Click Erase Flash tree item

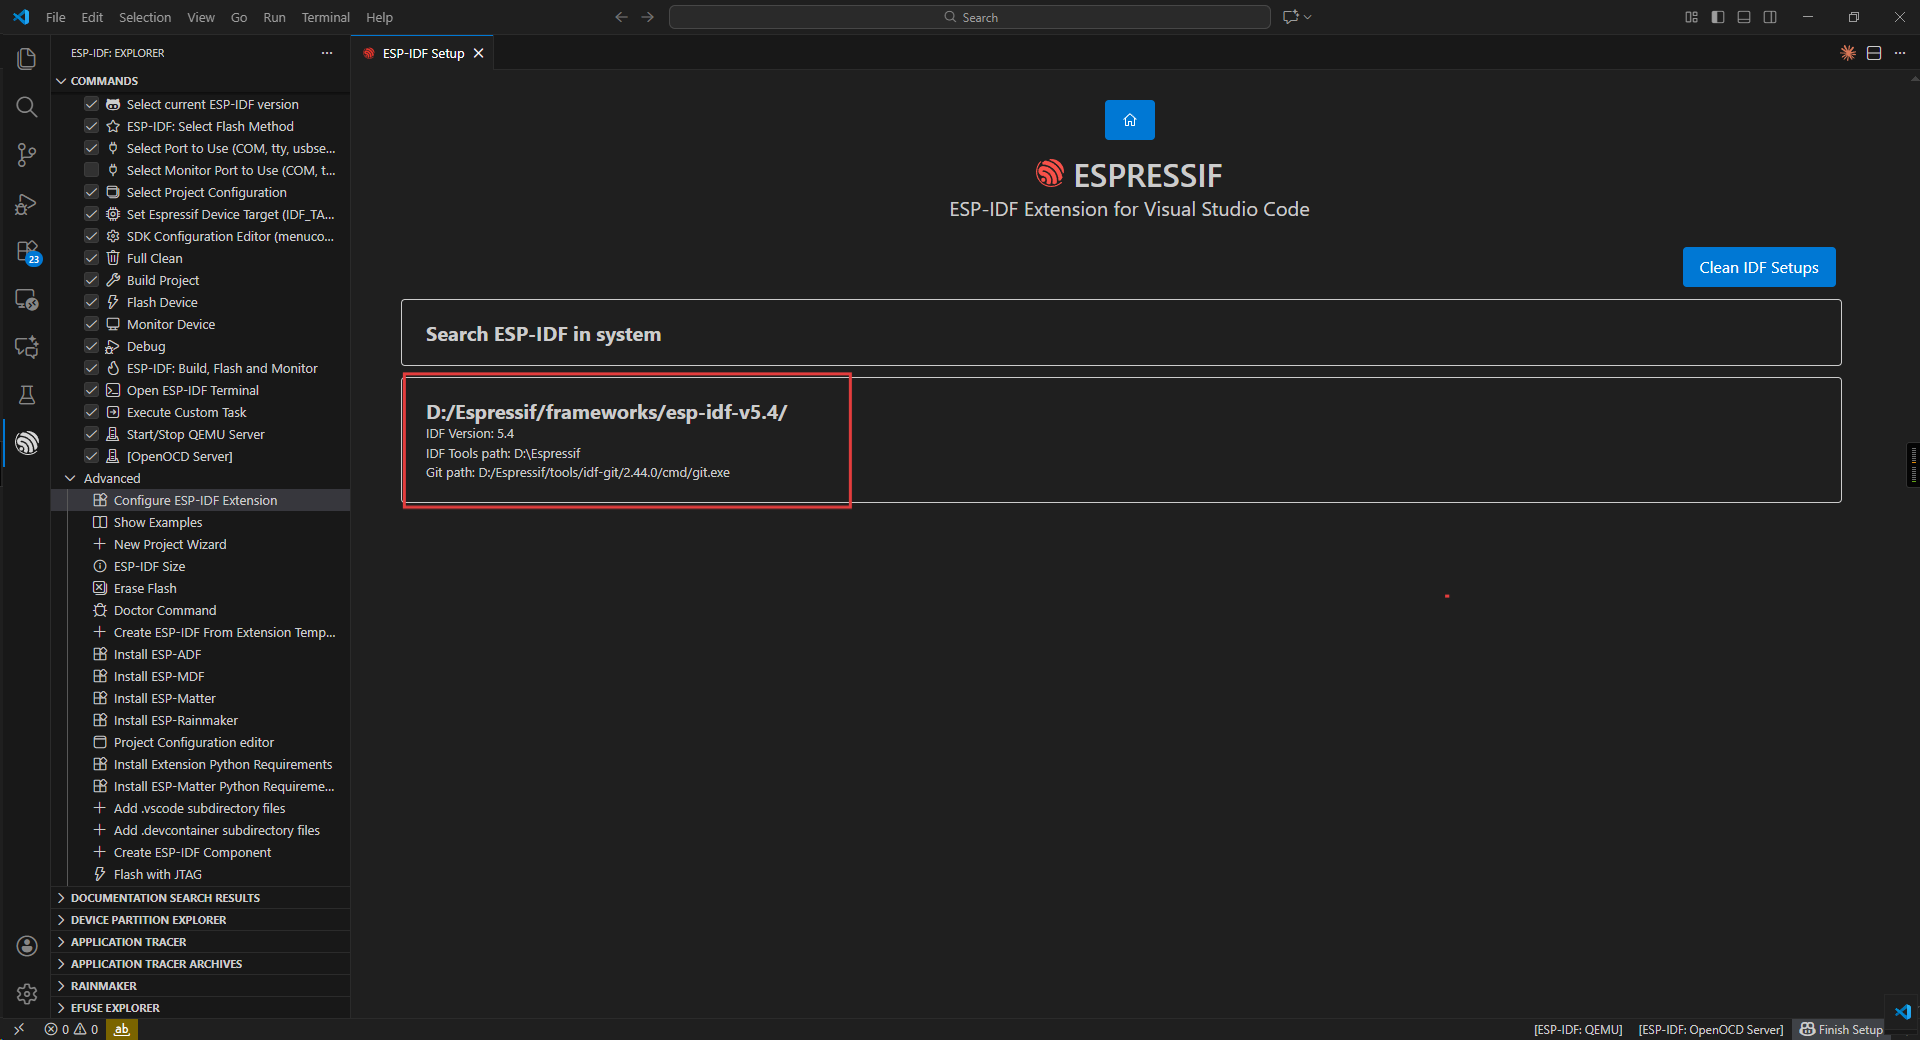click(x=200, y=588)
